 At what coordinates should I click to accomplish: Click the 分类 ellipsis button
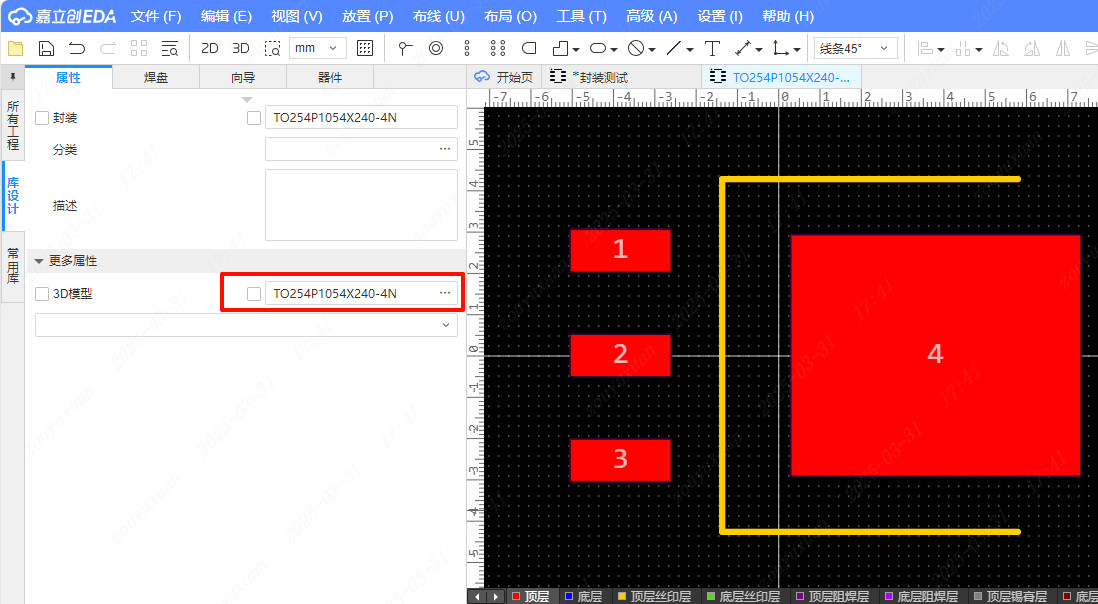point(445,149)
